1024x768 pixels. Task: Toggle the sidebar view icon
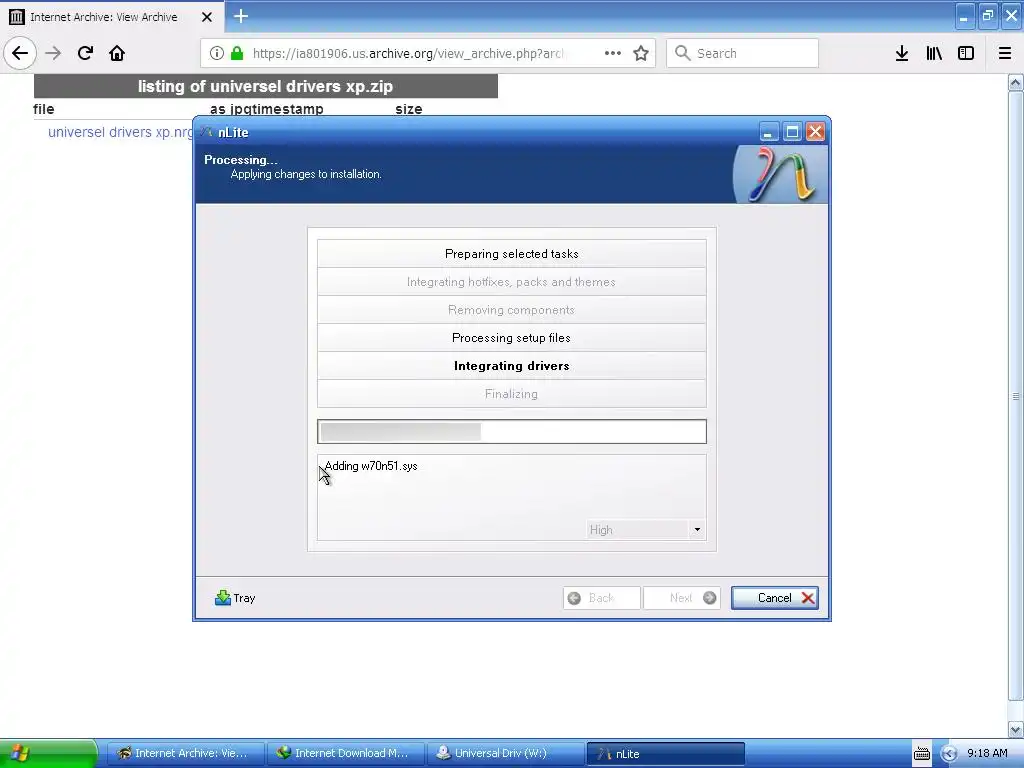click(966, 53)
